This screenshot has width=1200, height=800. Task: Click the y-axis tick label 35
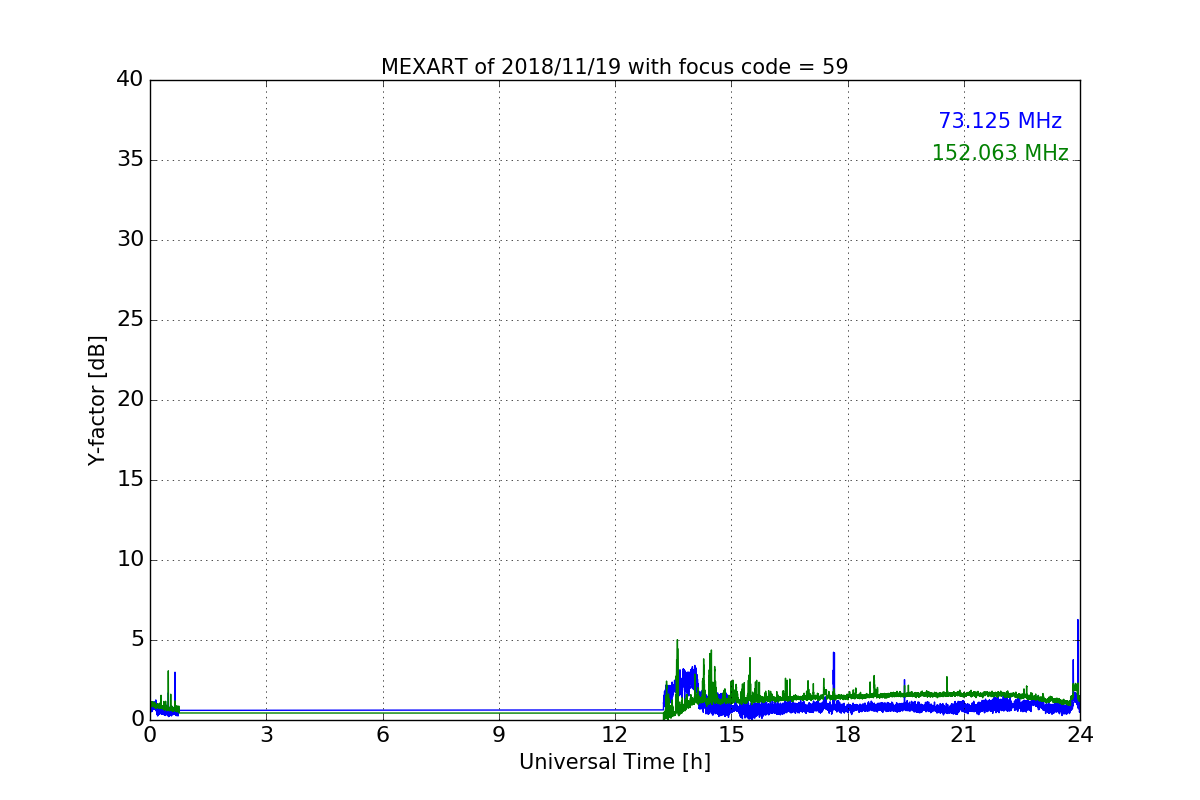pyautogui.click(x=130, y=160)
